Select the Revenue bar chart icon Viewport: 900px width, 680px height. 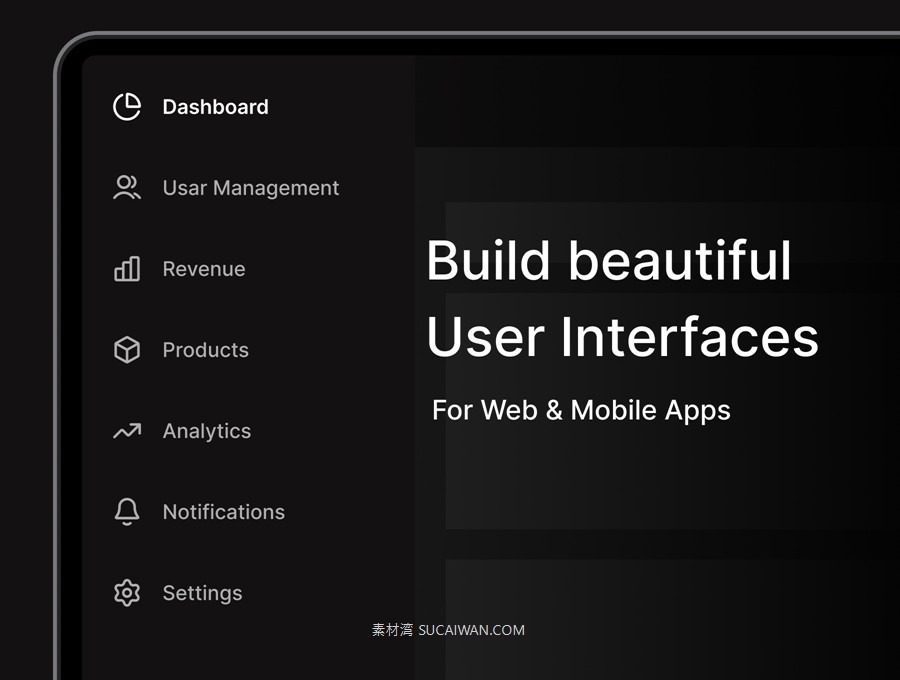127,269
